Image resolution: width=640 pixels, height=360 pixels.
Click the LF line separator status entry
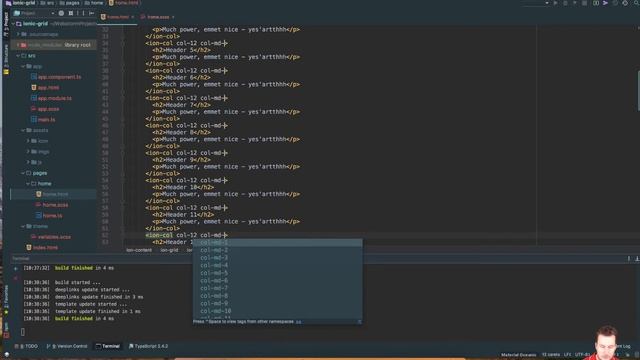coord(567,355)
